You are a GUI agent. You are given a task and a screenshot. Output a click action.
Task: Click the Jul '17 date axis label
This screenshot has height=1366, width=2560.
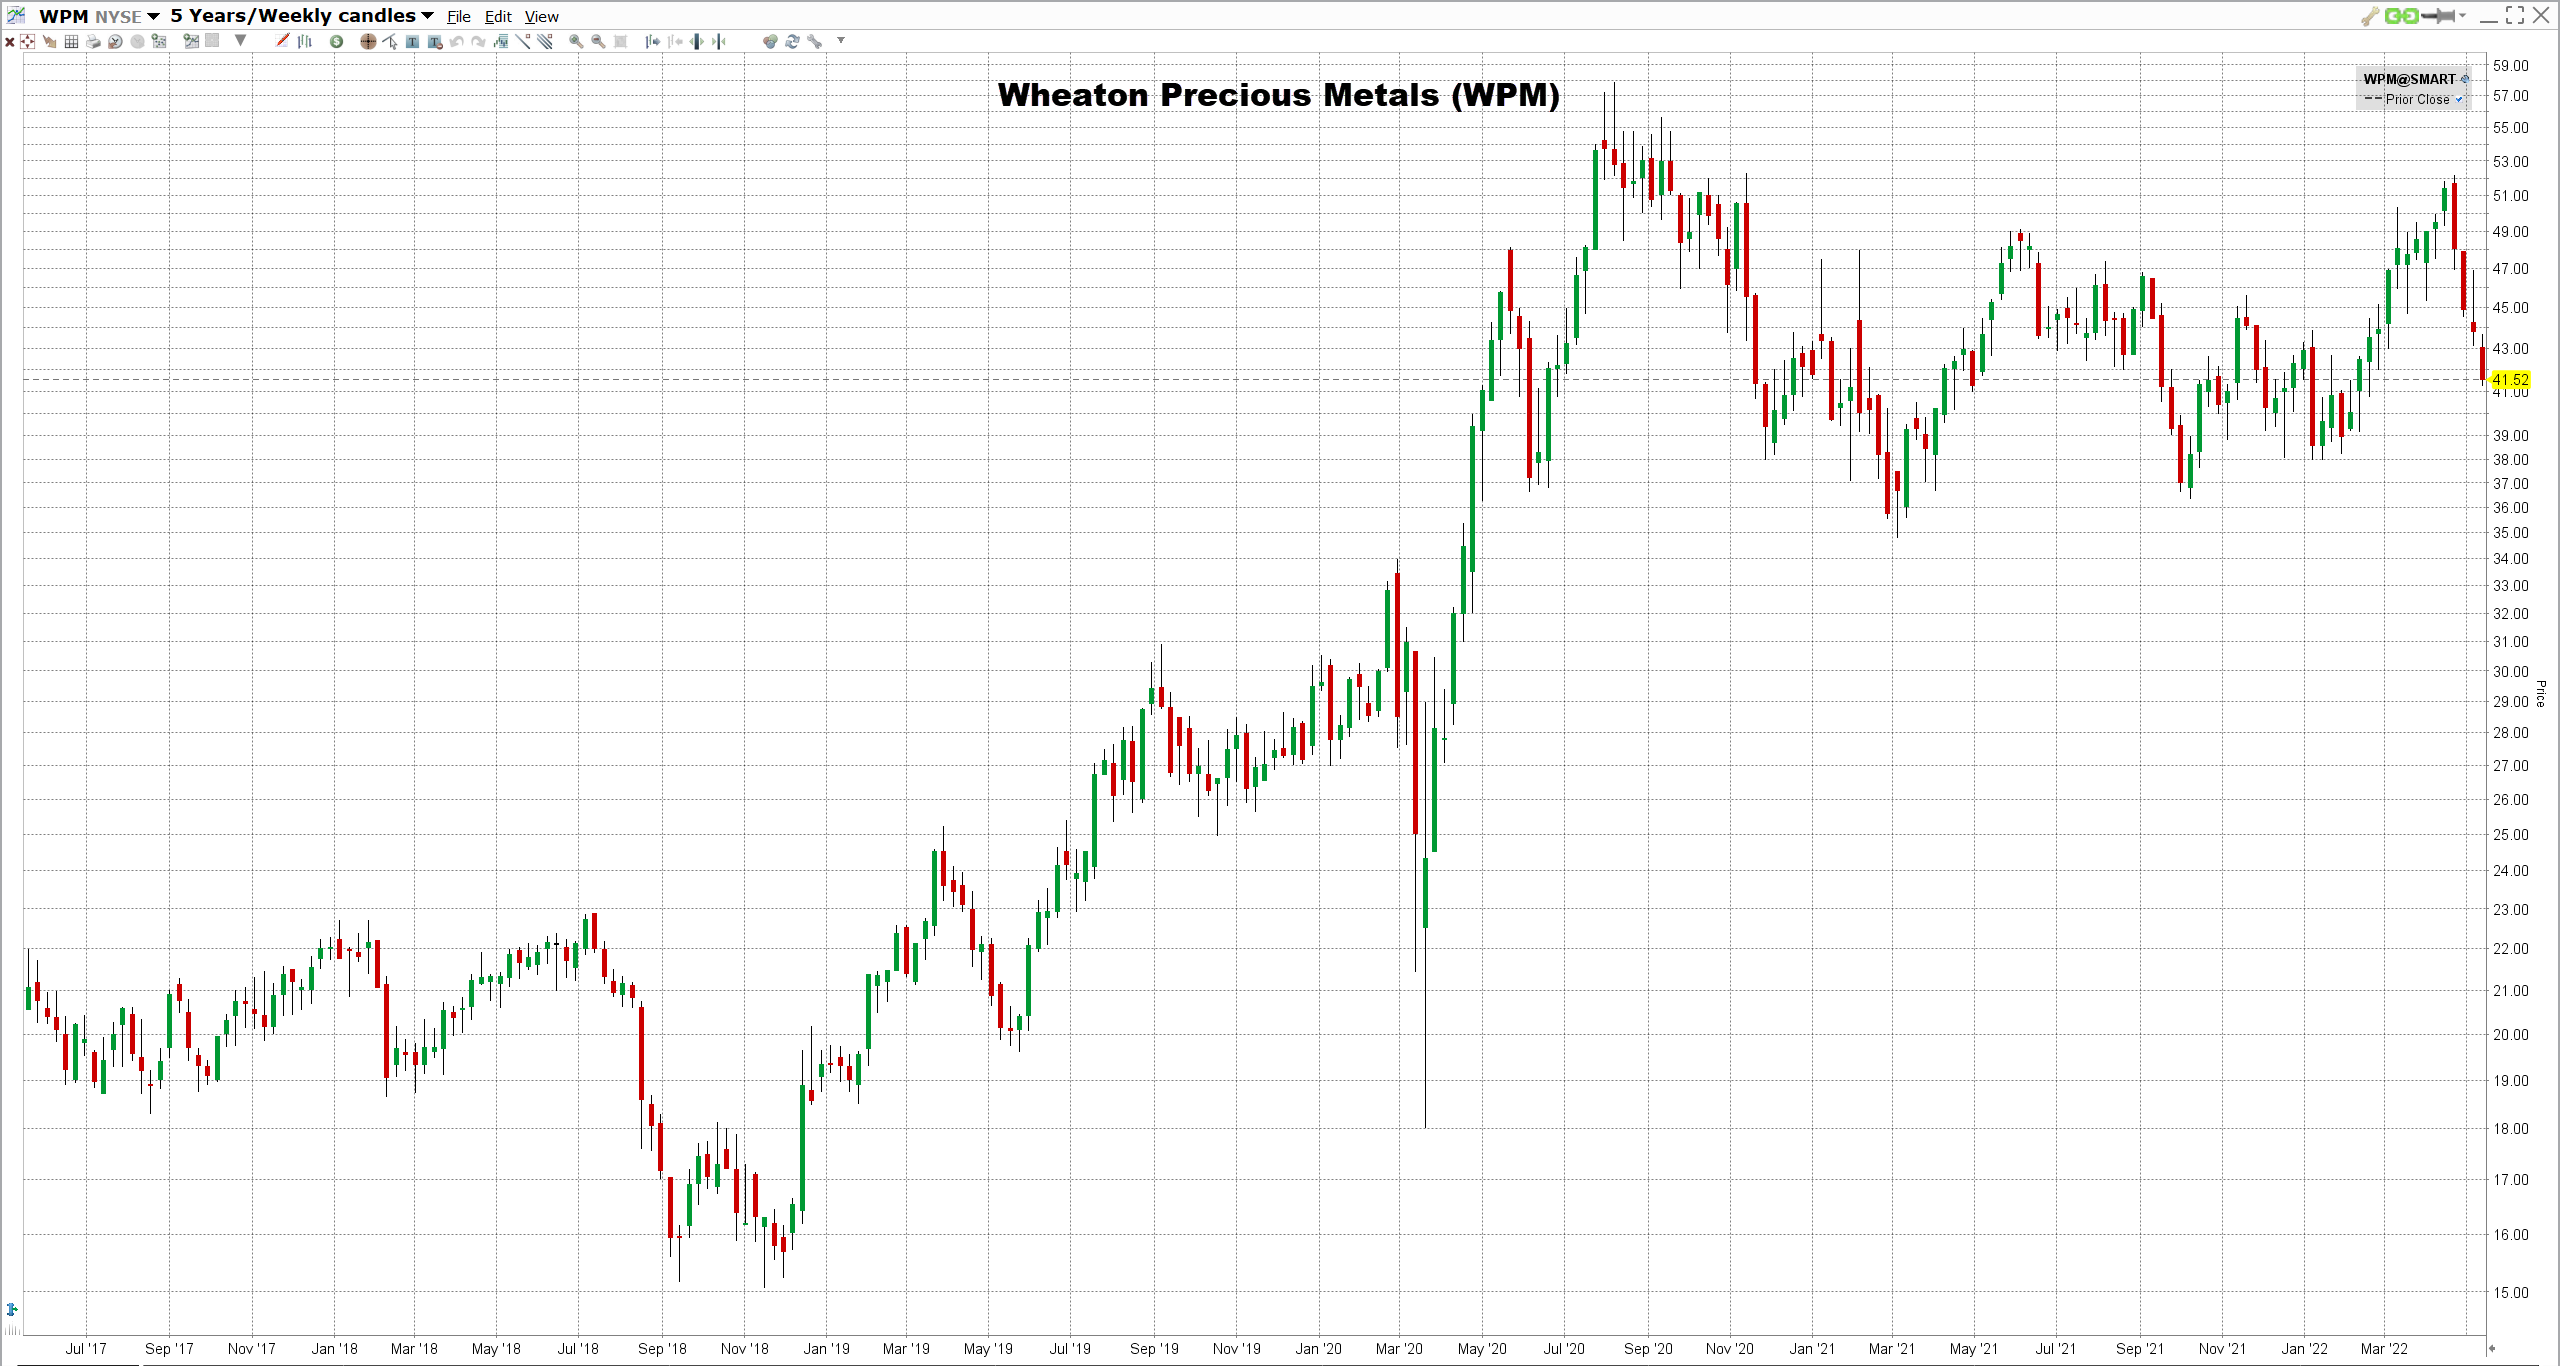pyautogui.click(x=86, y=1349)
